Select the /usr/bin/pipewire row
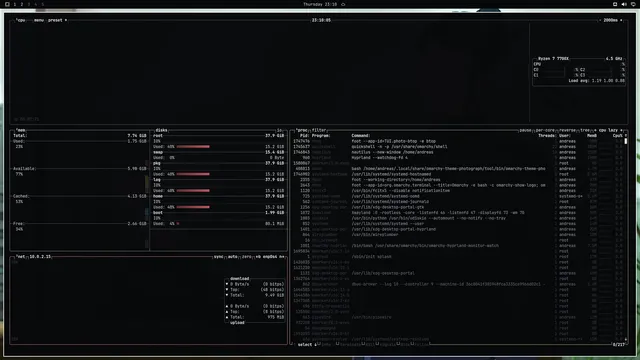 (x=459, y=317)
